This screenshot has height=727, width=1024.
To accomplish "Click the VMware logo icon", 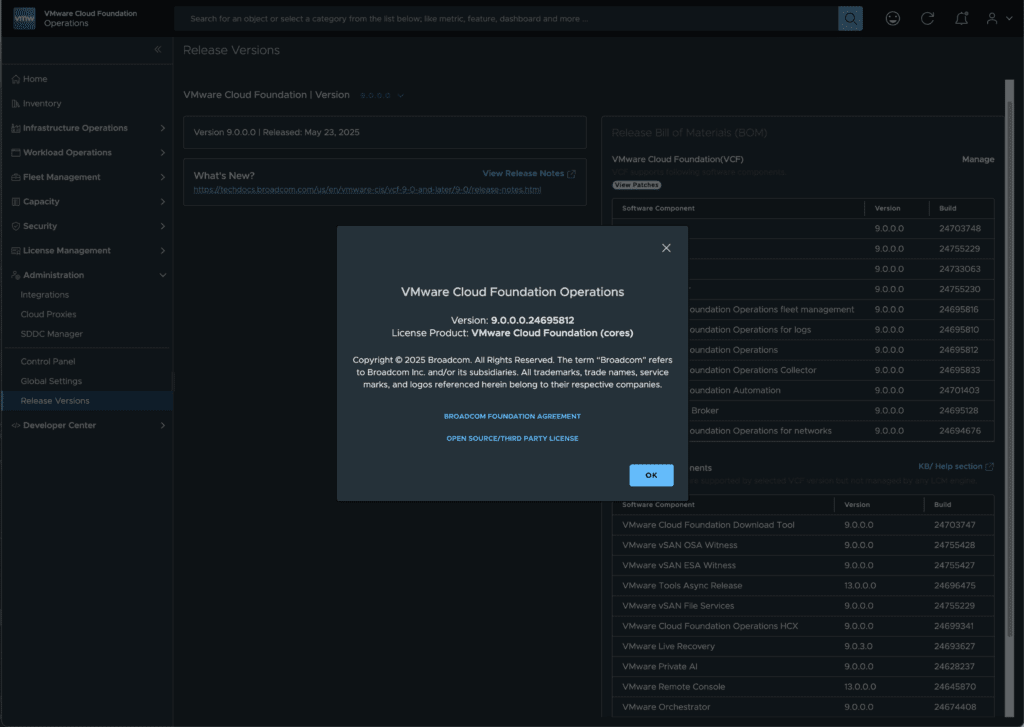I will click(24, 18).
